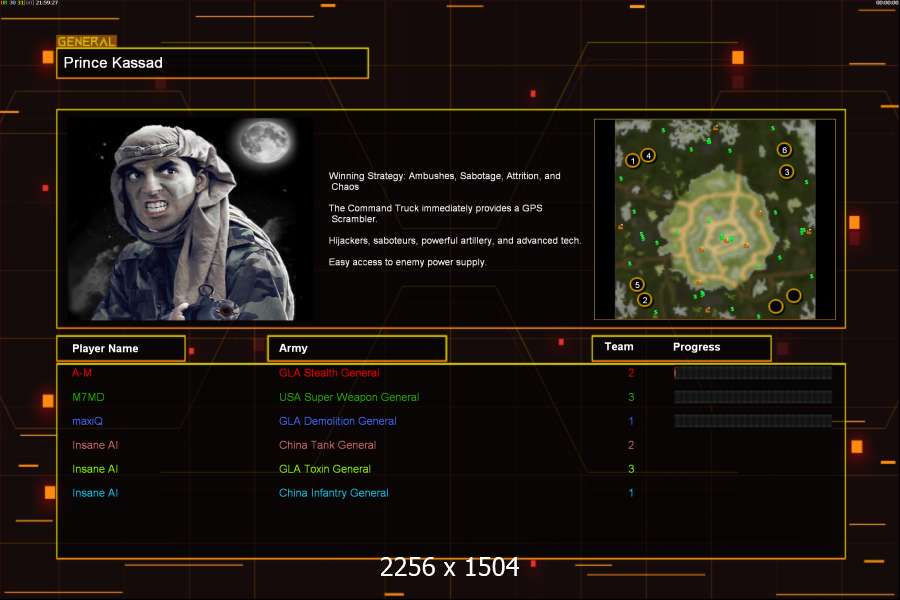Click start position marker 6 on minimap
Viewport: 900px width, 600px height.
(784, 150)
